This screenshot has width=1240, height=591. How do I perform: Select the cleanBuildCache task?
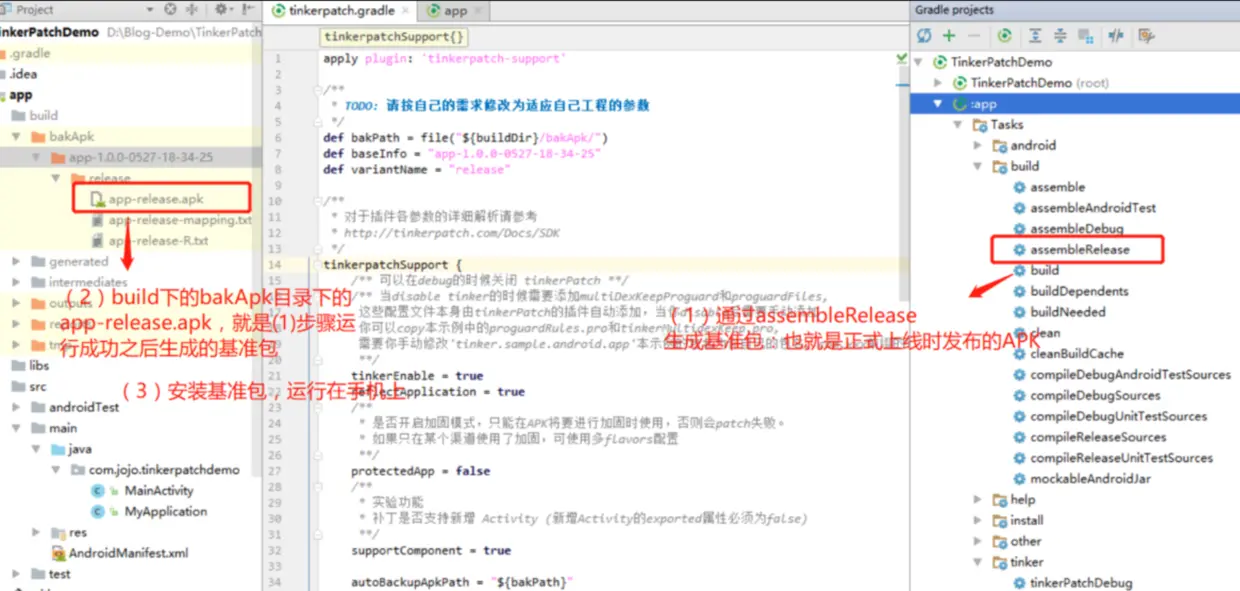1067,353
